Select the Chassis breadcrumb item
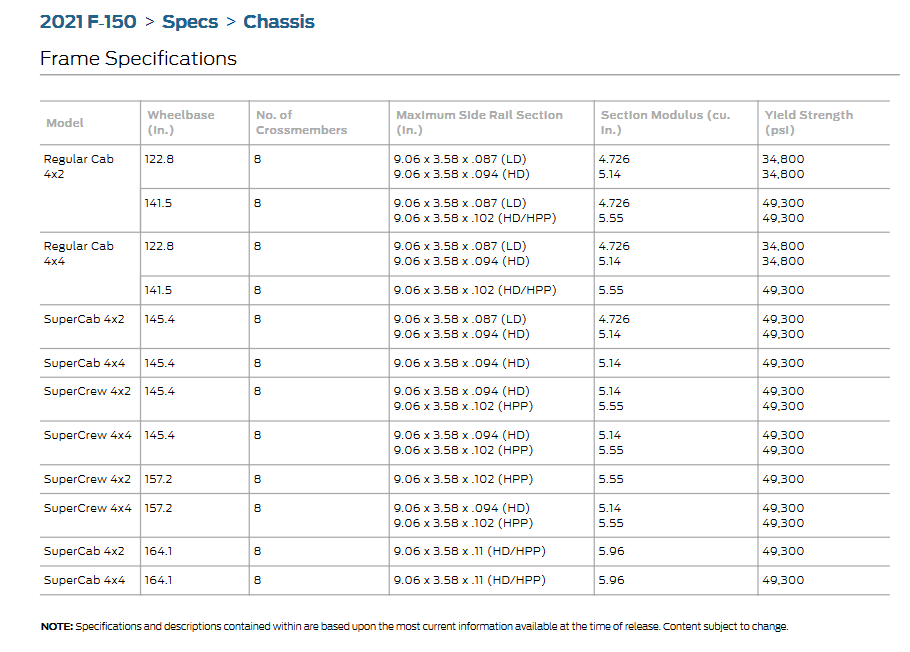This screenshot has height=652, width=910. click(279, 22)
